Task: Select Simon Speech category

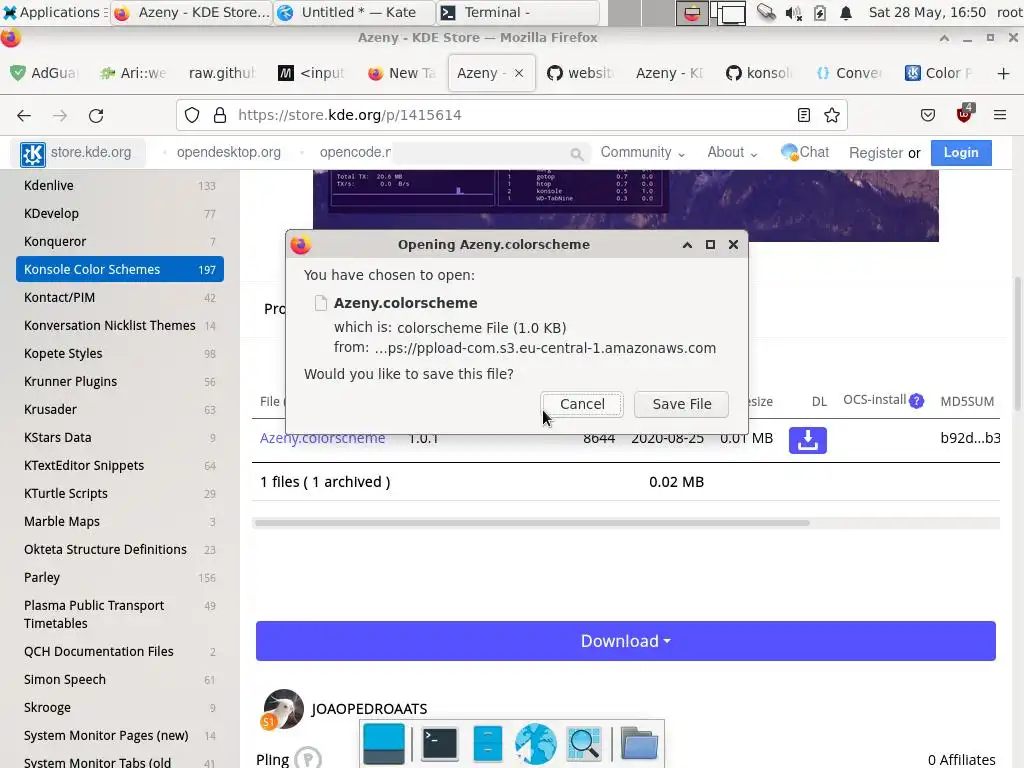Action: coord(120,680)
